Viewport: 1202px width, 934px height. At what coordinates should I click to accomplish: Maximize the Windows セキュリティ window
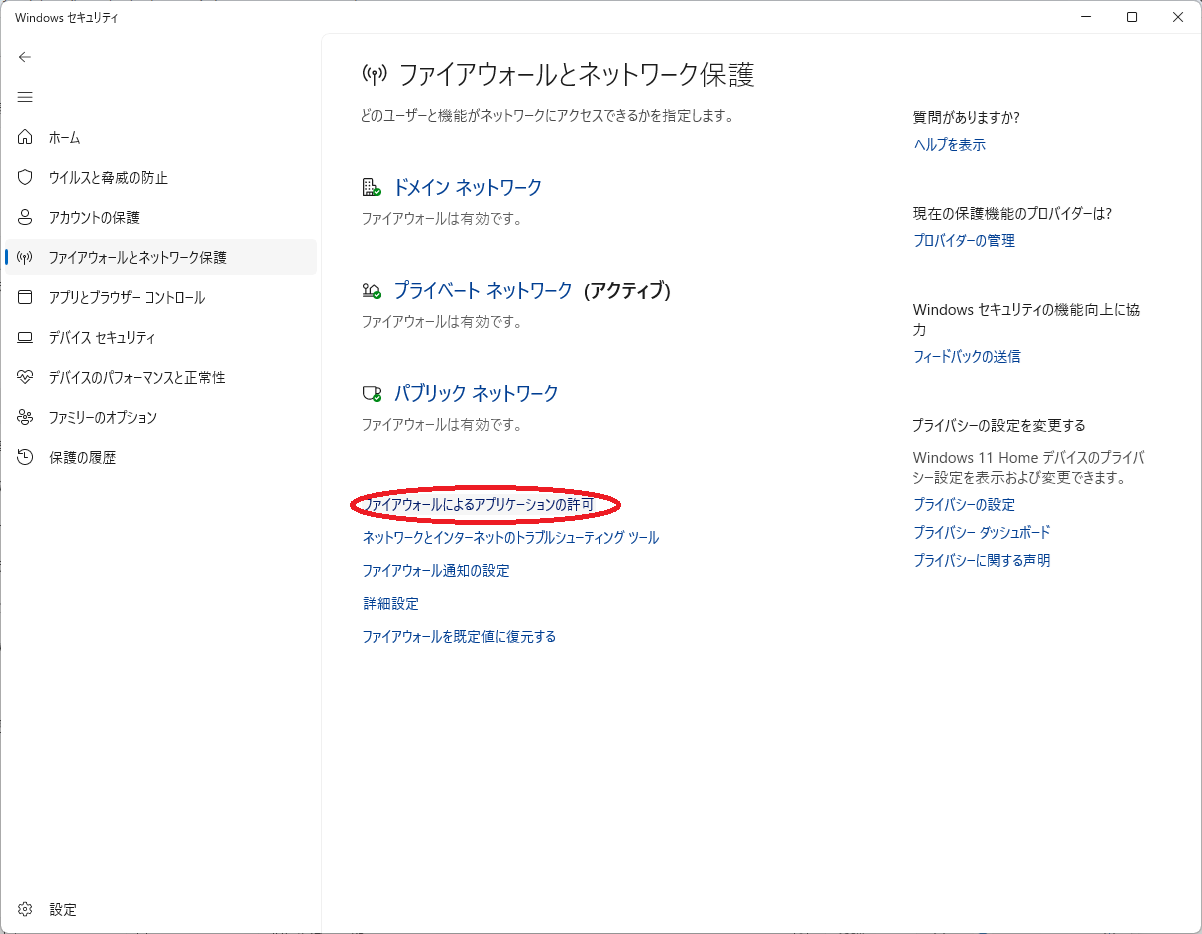(1132, 17)
